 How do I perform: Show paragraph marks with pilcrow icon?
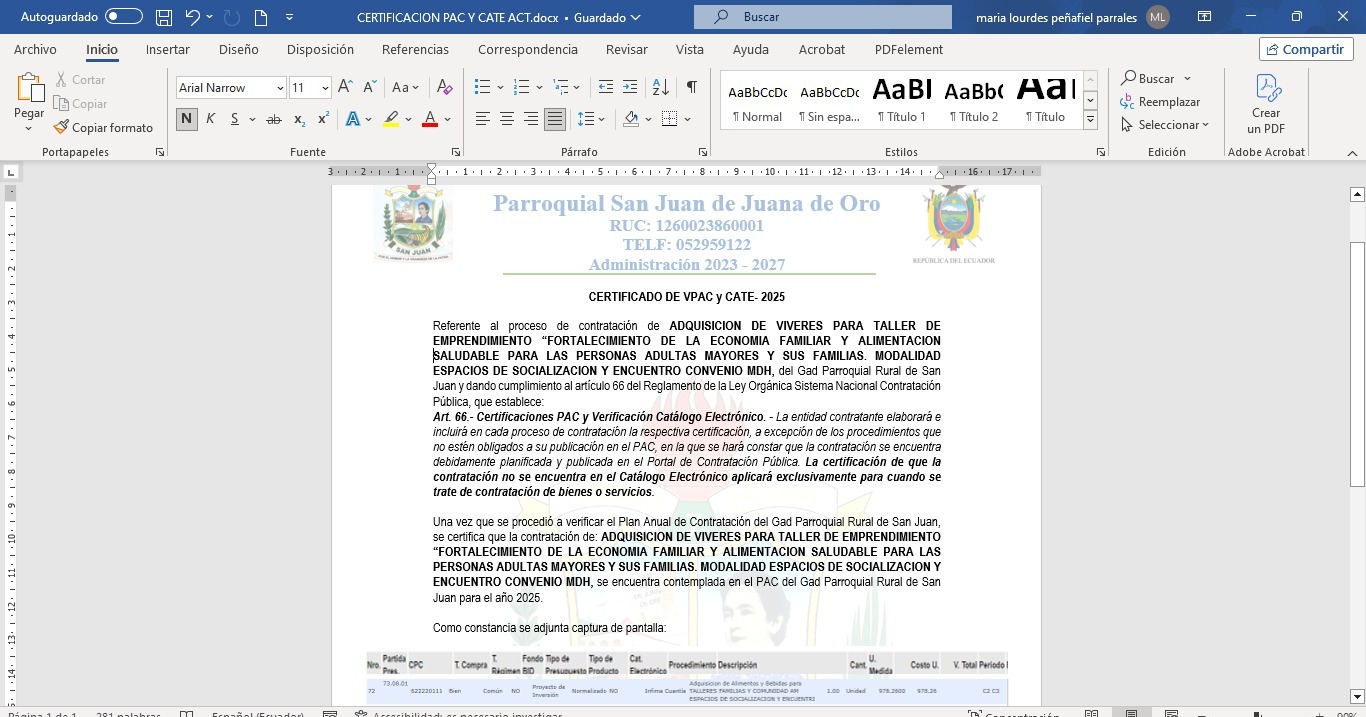(691, 88)
